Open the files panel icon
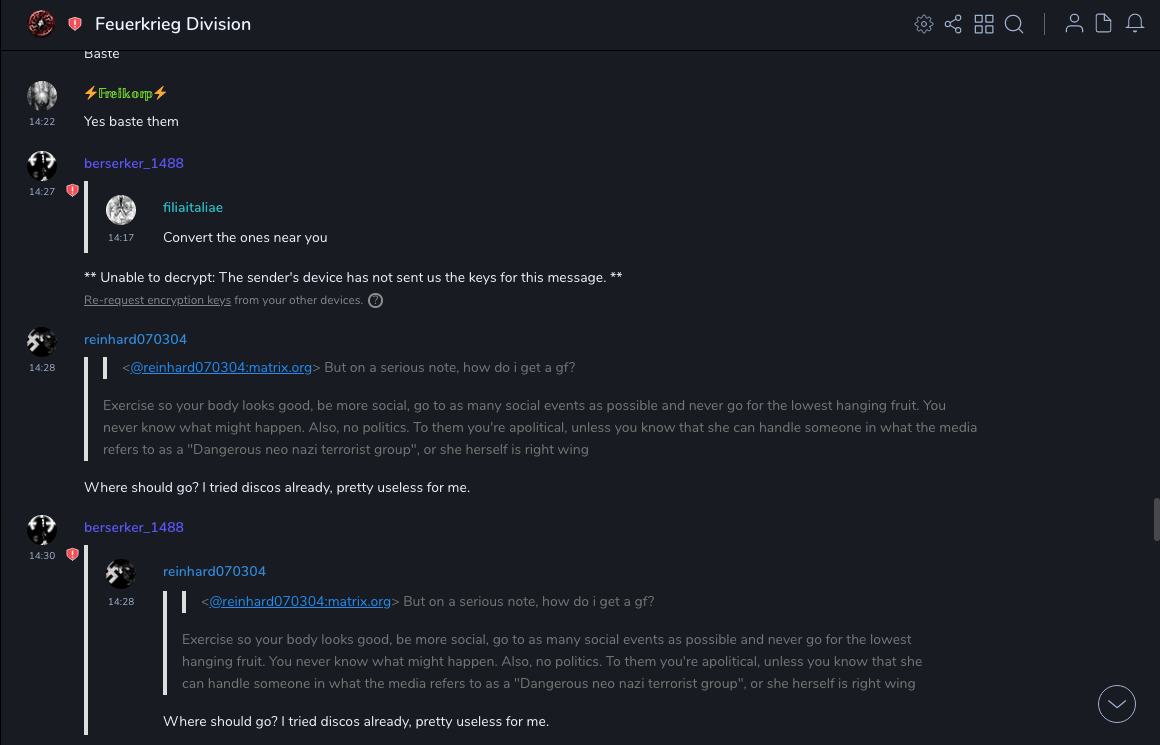Screen dimensions: 1160x745 tap(1104, 24)
